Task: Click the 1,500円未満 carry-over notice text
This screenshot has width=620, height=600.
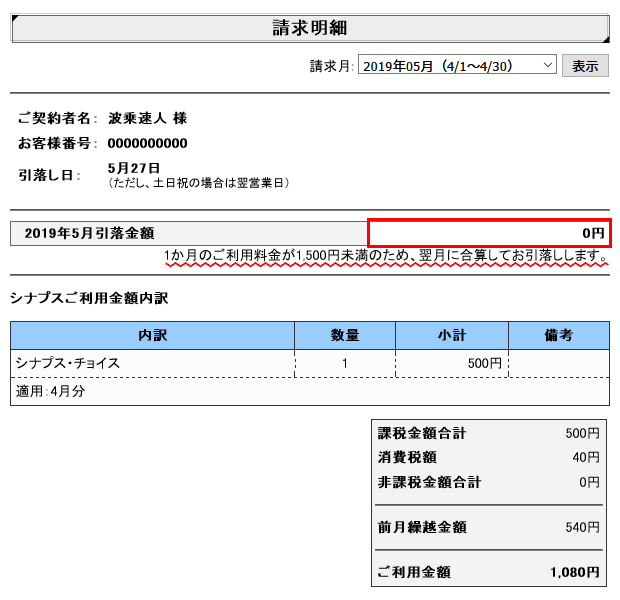Action: coord(386,256)
